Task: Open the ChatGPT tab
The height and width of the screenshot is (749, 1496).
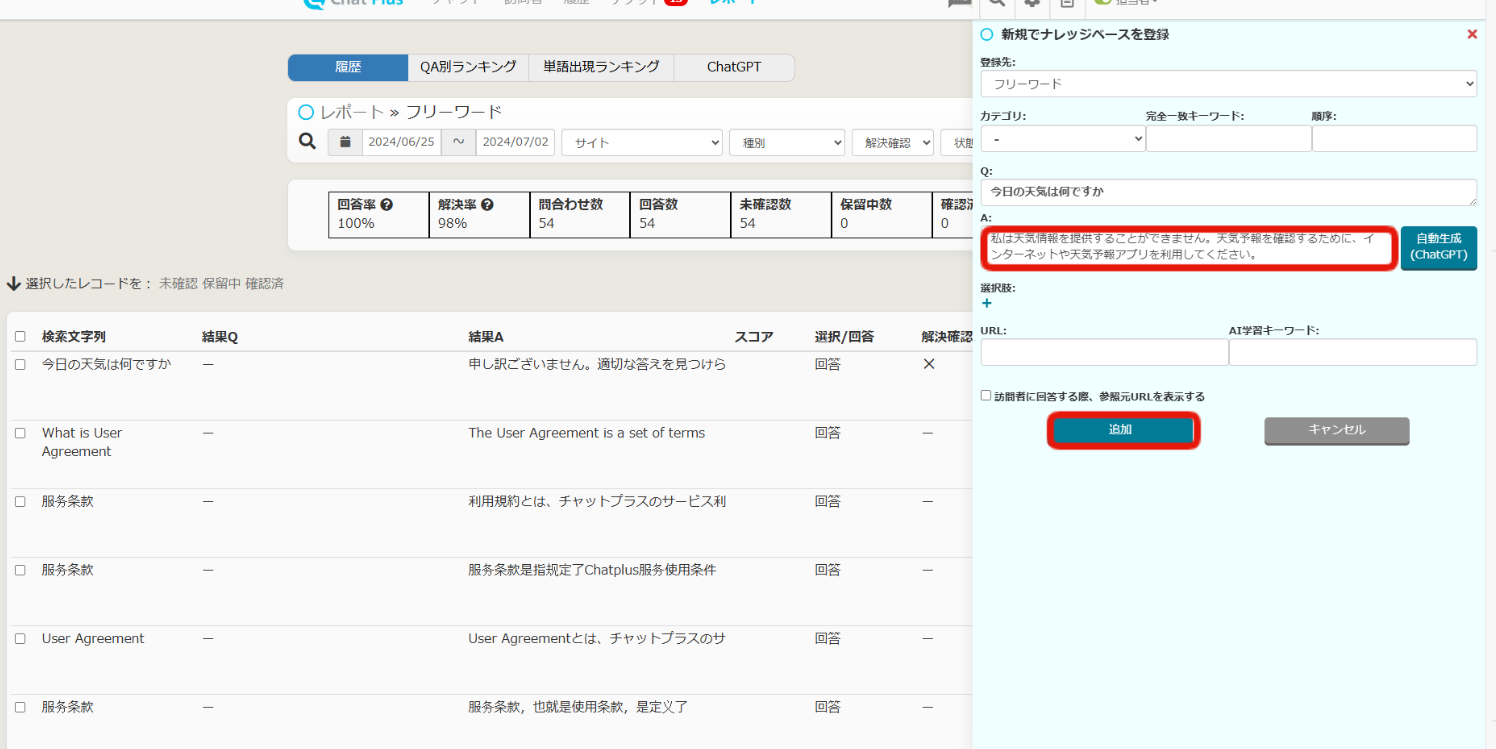Action: (x=733, y=67)
